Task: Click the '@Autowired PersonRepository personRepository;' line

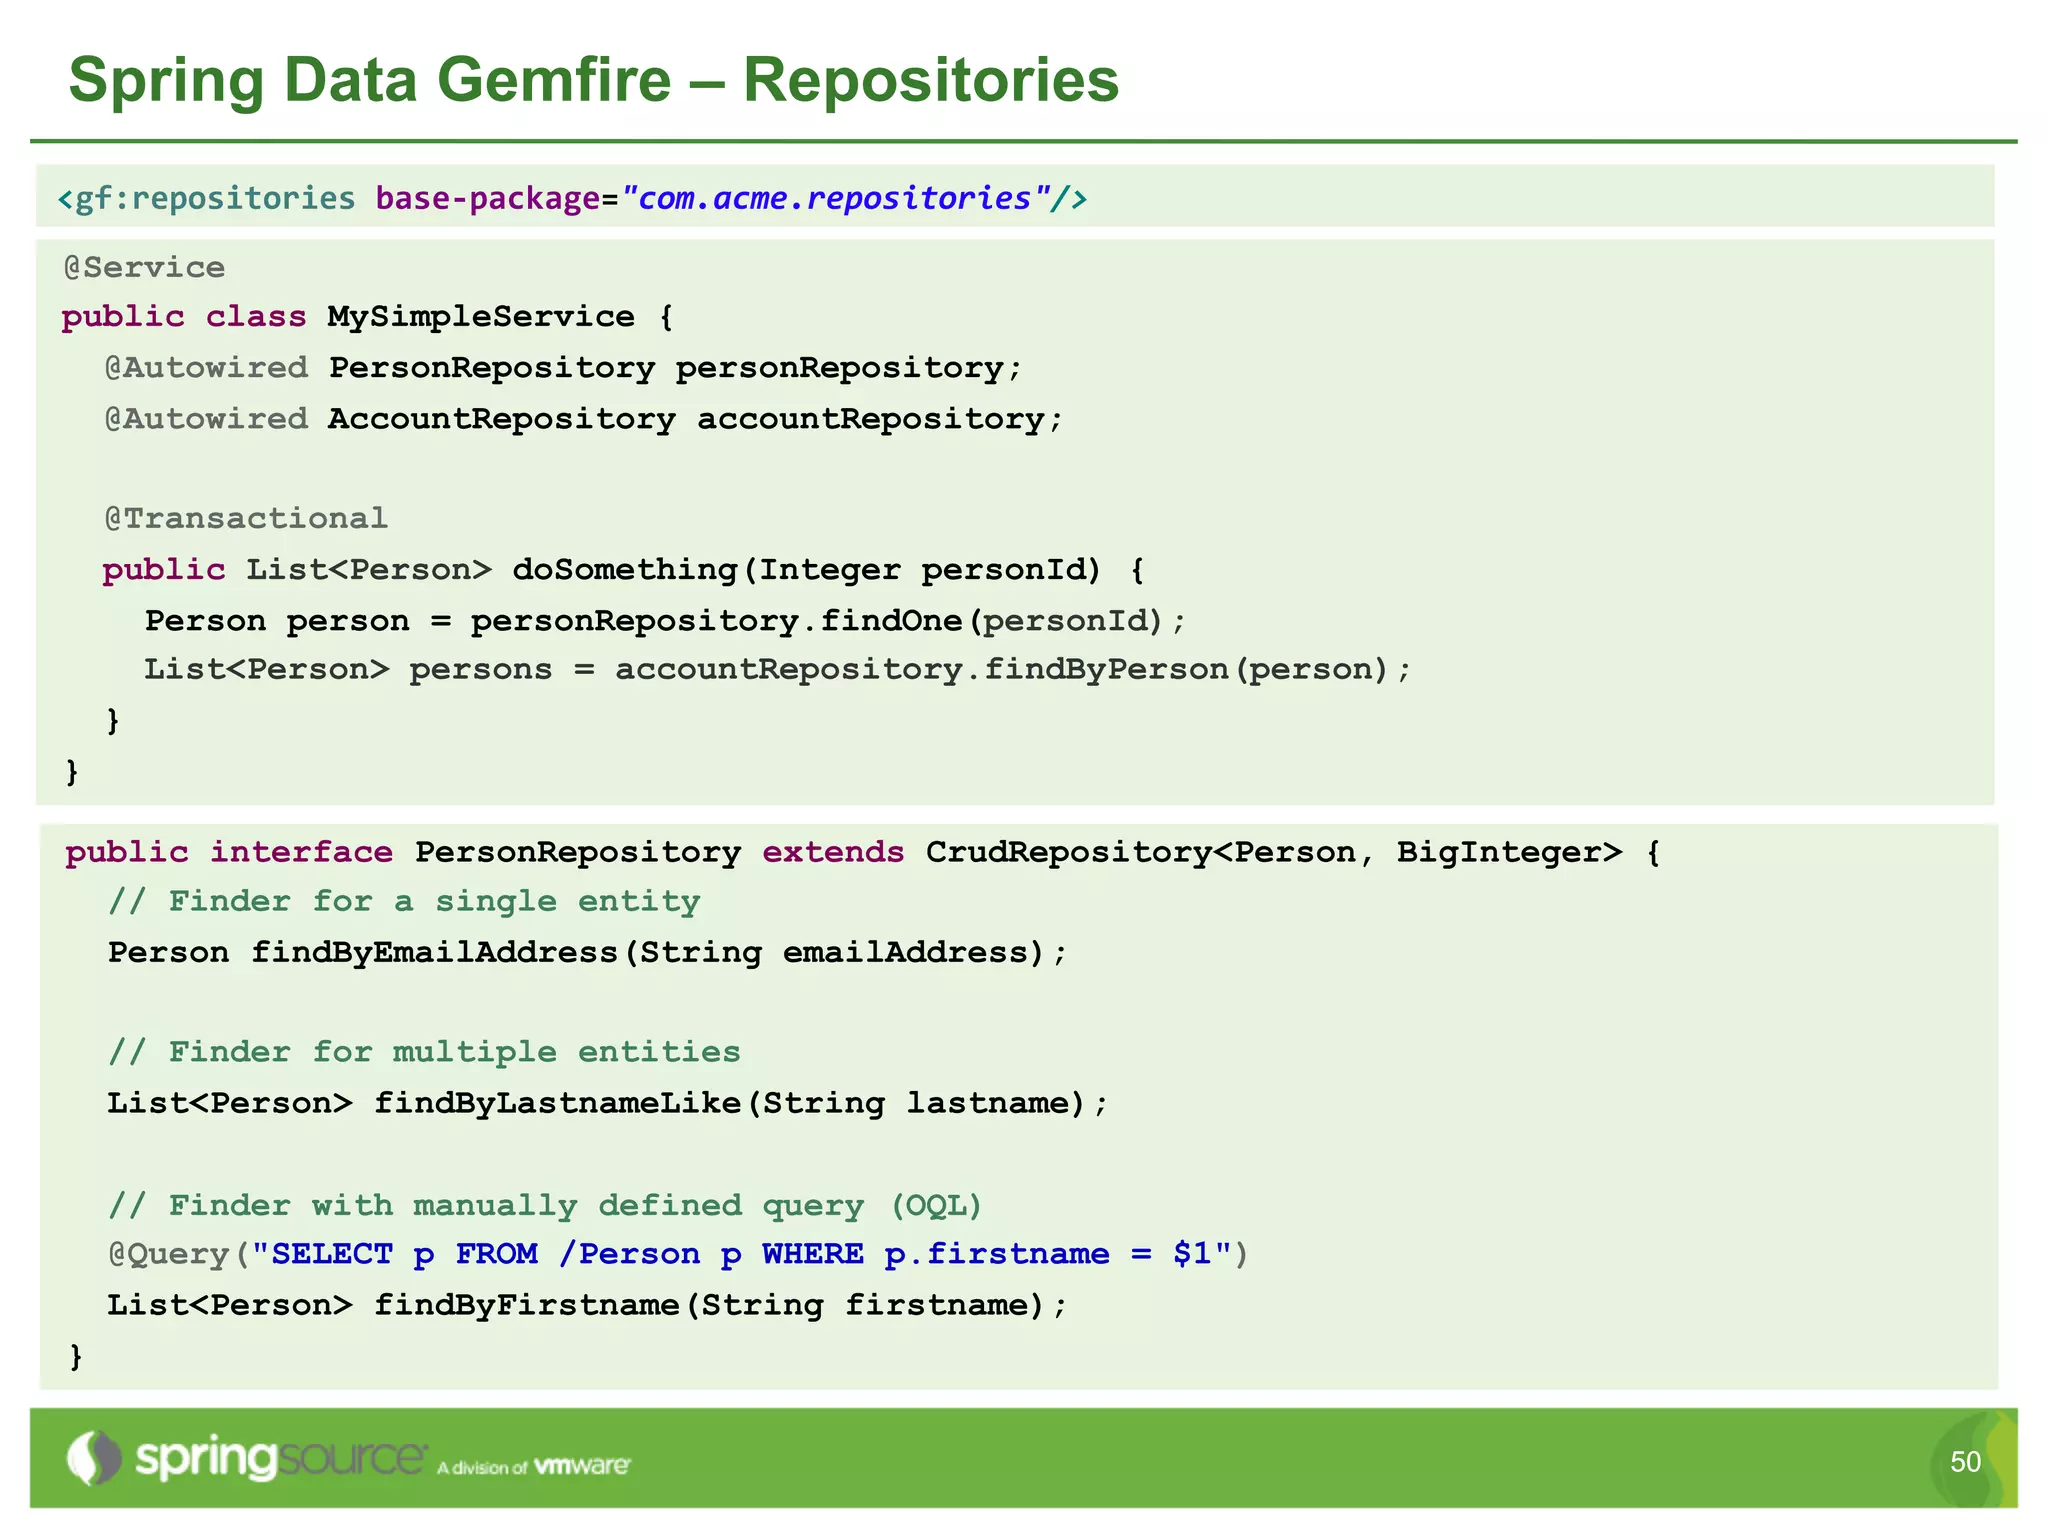Action: pos(563,368)
